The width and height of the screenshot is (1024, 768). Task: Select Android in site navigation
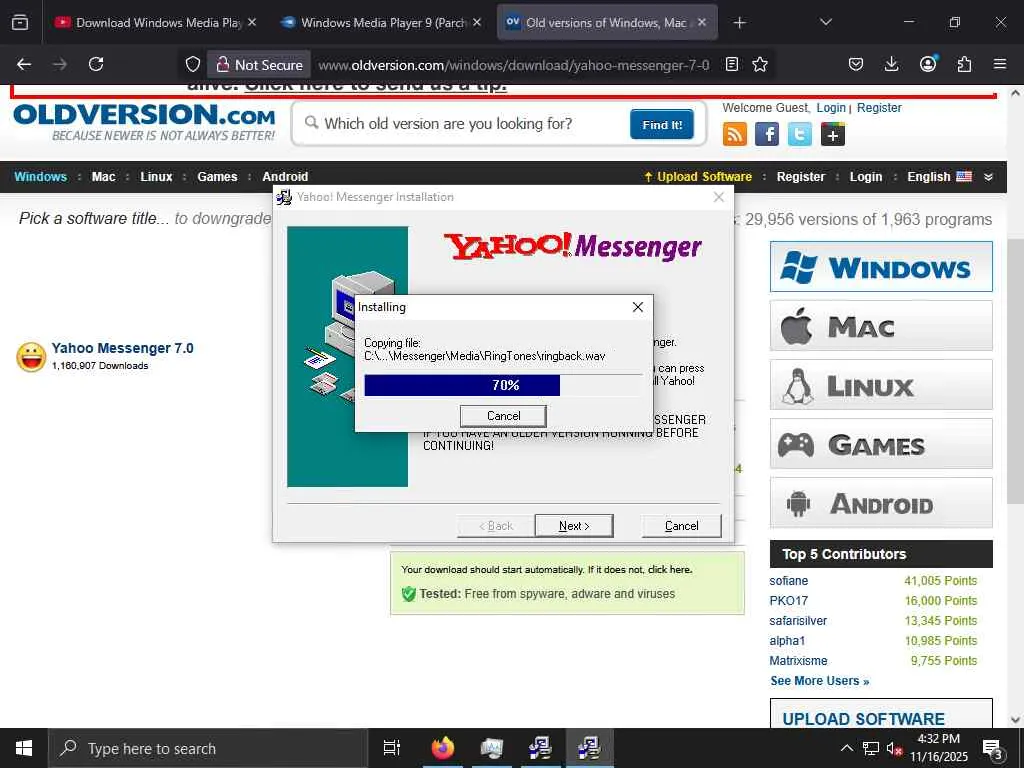point(285,176)
